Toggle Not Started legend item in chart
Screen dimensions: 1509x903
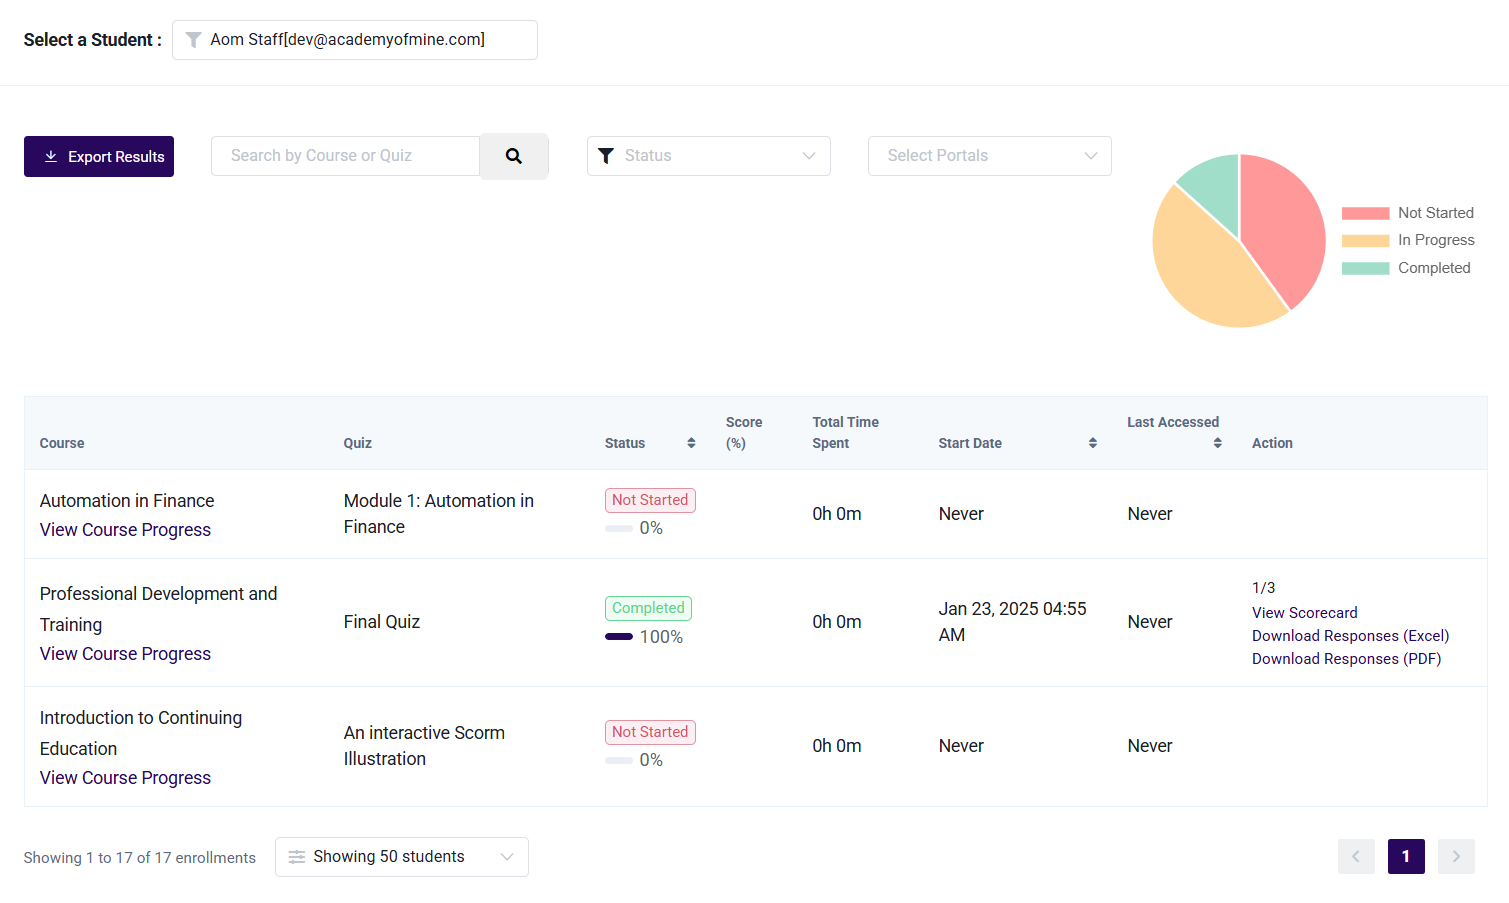[1407, 213]
